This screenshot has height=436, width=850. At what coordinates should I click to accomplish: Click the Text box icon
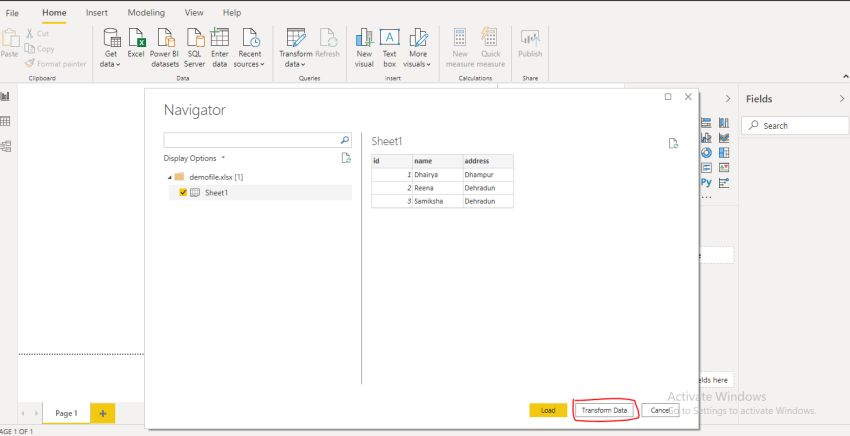tap(389, 38)
